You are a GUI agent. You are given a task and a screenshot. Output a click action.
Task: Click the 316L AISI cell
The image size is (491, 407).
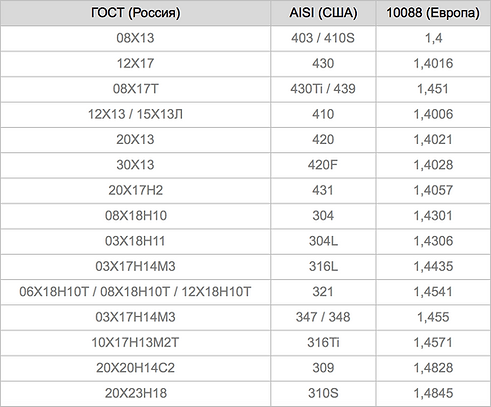(x=323, y=266)
